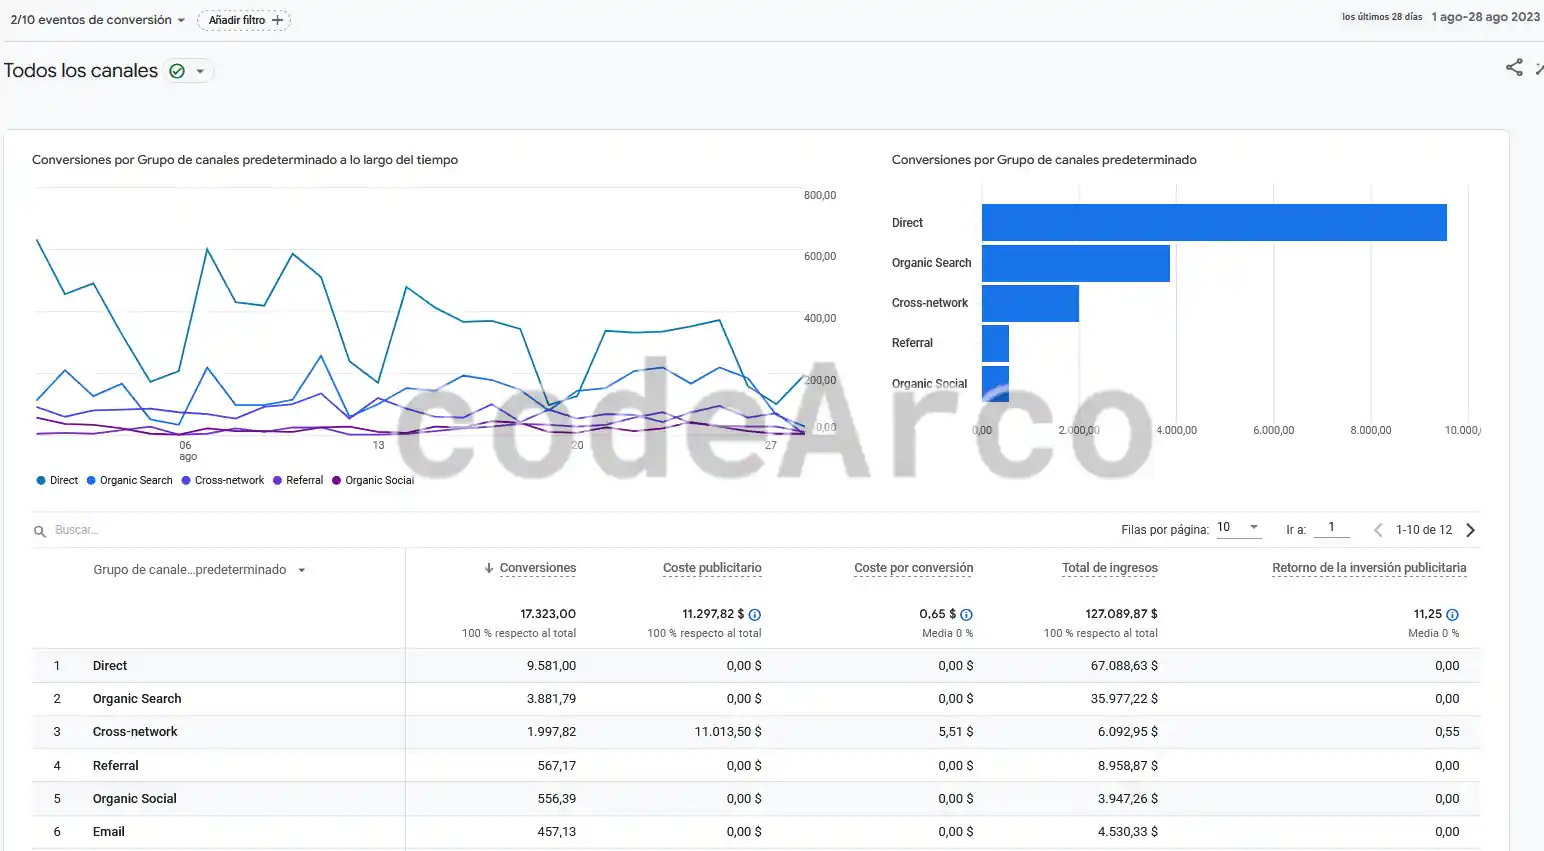
Task: Click the 4.530,33 $ revenue value
Action: coord(1128,832)
